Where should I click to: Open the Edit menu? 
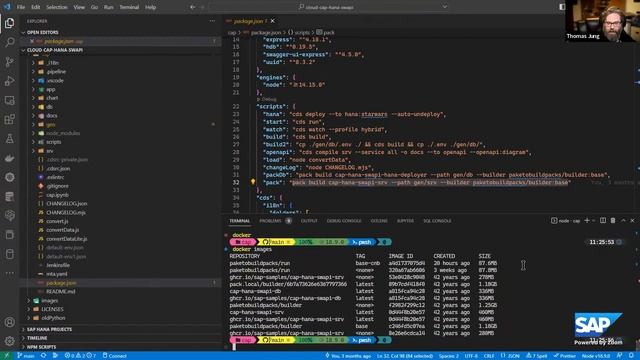pyautogui.click(x=36, y=7)
